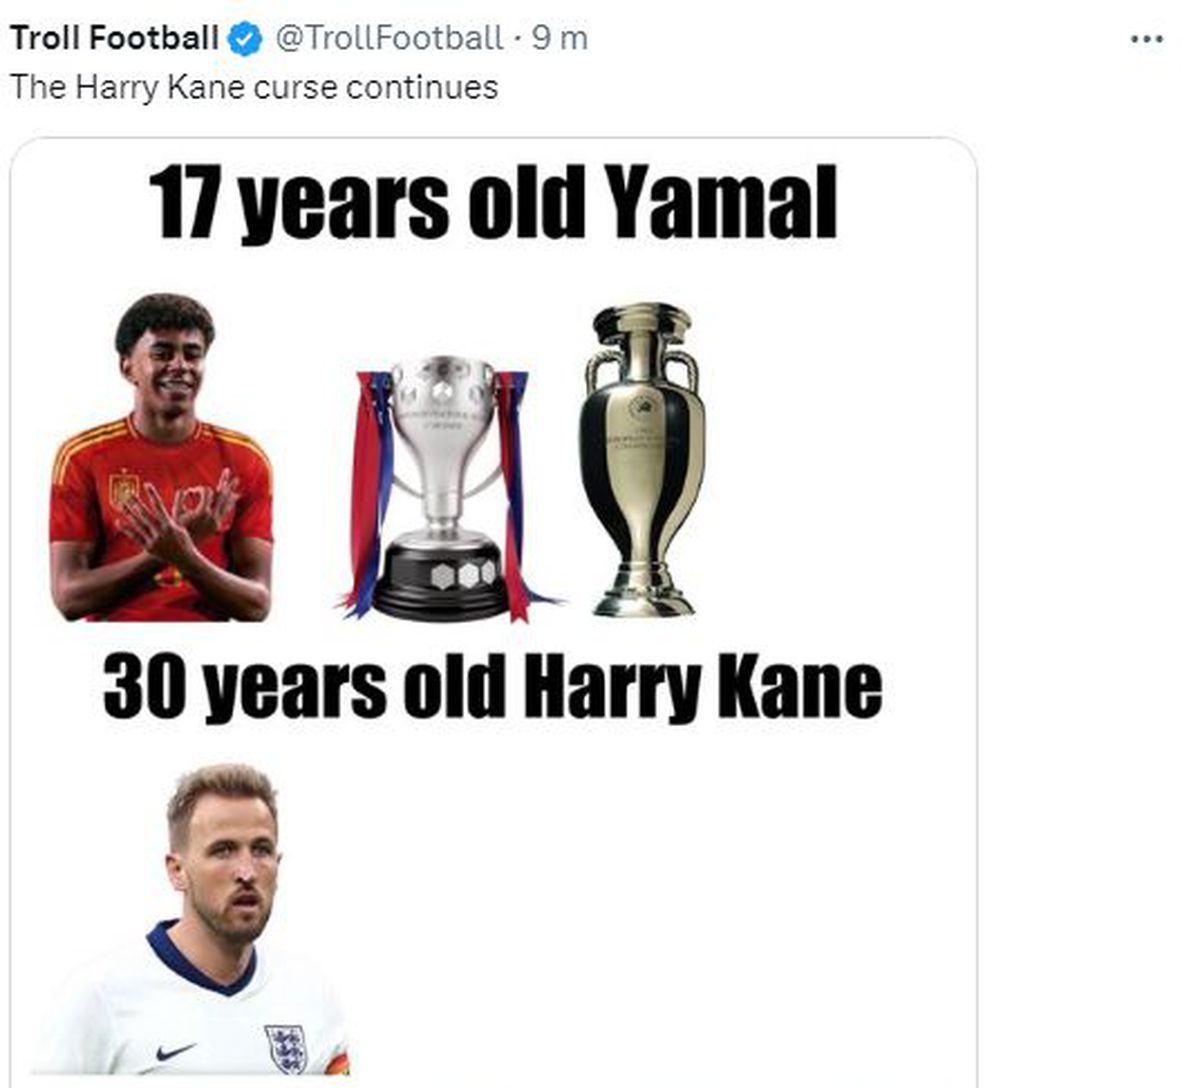Open the 9 m timestamp link
Screen dimensions: 1200x1088
pyautogui.click(x=560, y=38)
